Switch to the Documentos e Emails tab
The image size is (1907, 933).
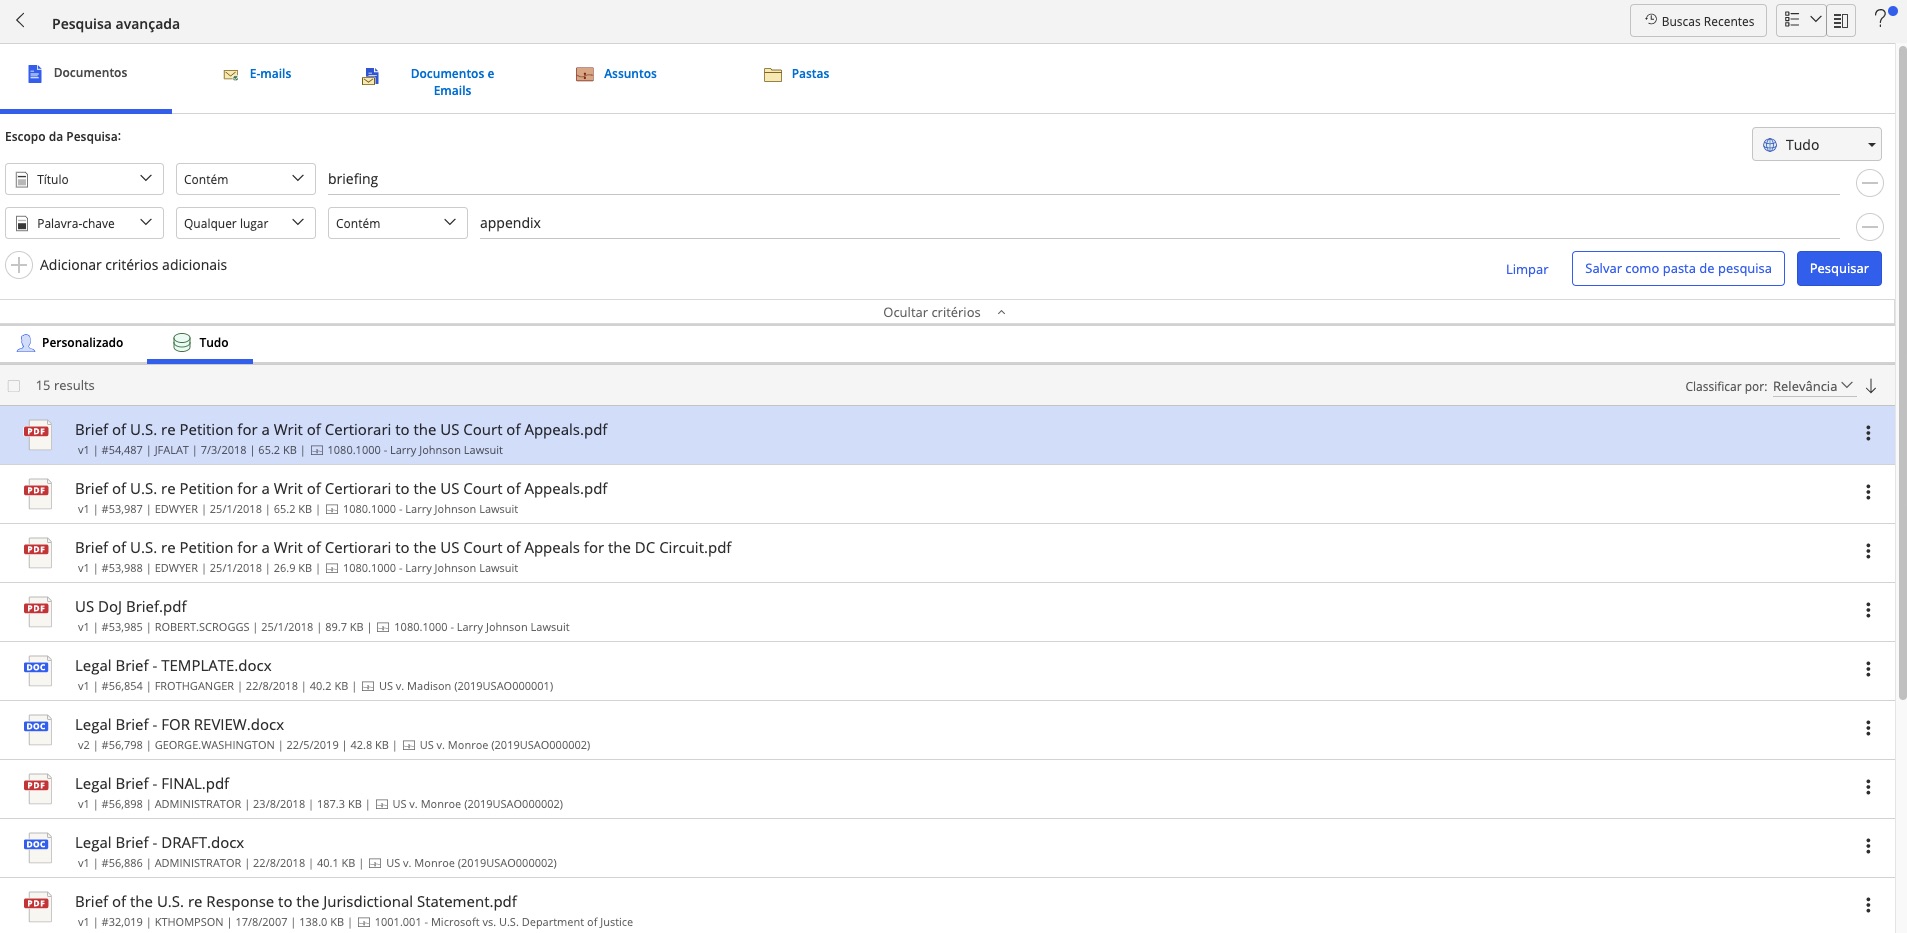click(x=430, y=82)
